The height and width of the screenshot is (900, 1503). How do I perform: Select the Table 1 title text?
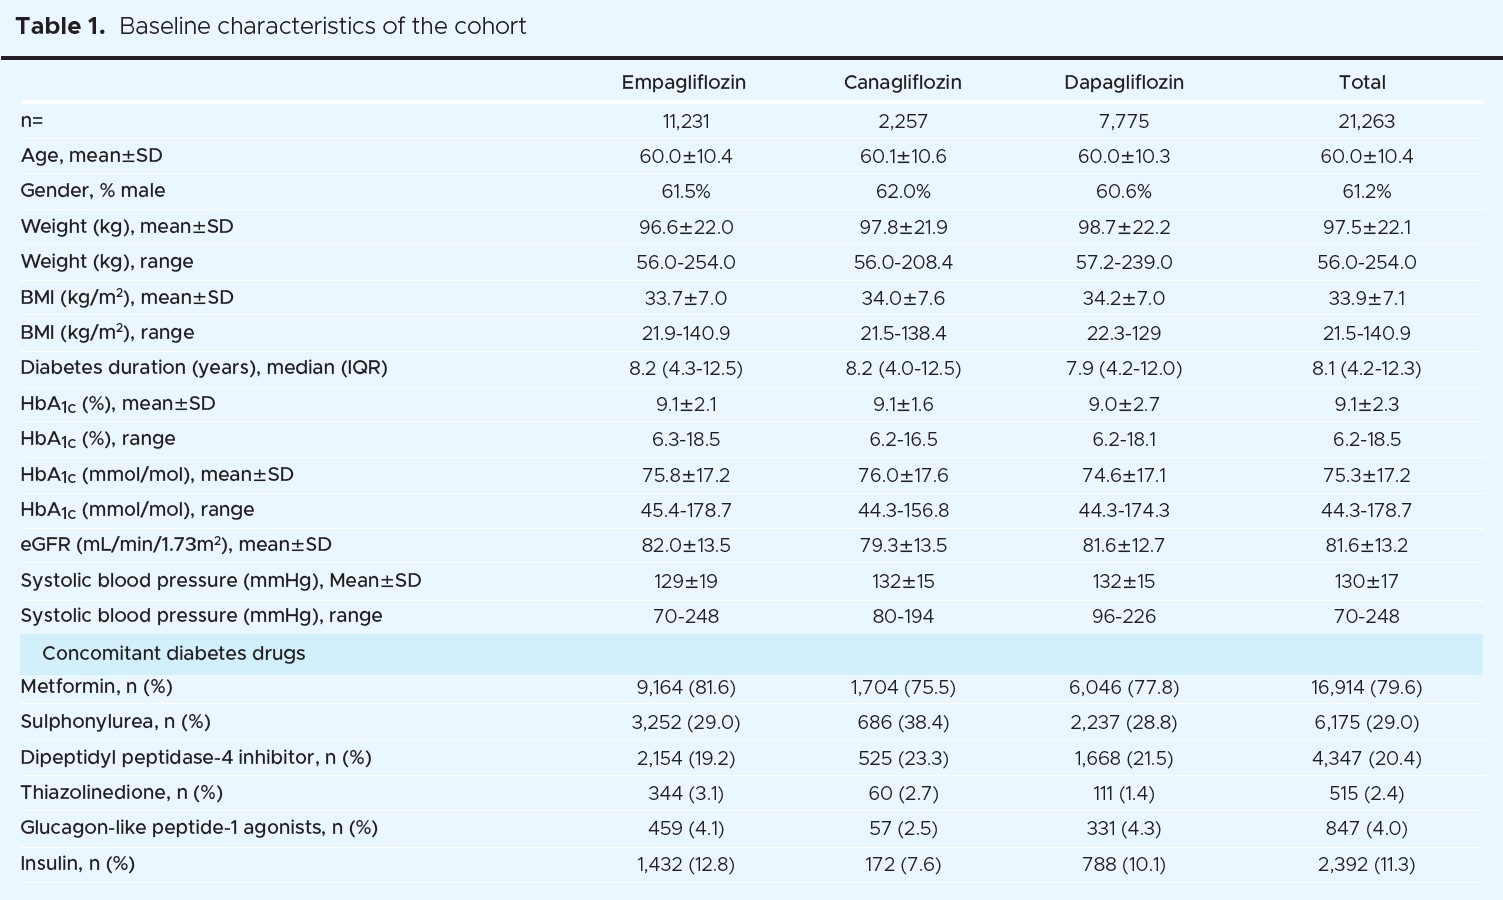271,27
